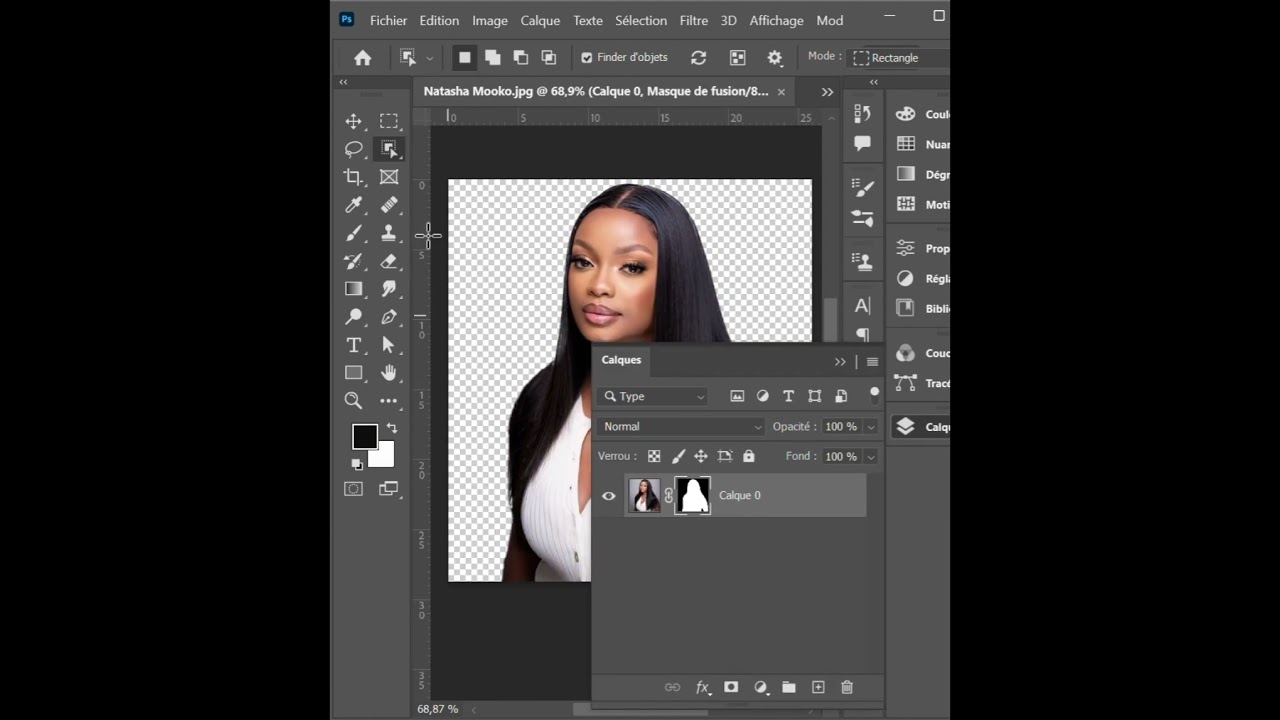The image size is (1280, 720).
Task: Select the Object Selection tool in the toolbox
Action: tap(389, 149)
